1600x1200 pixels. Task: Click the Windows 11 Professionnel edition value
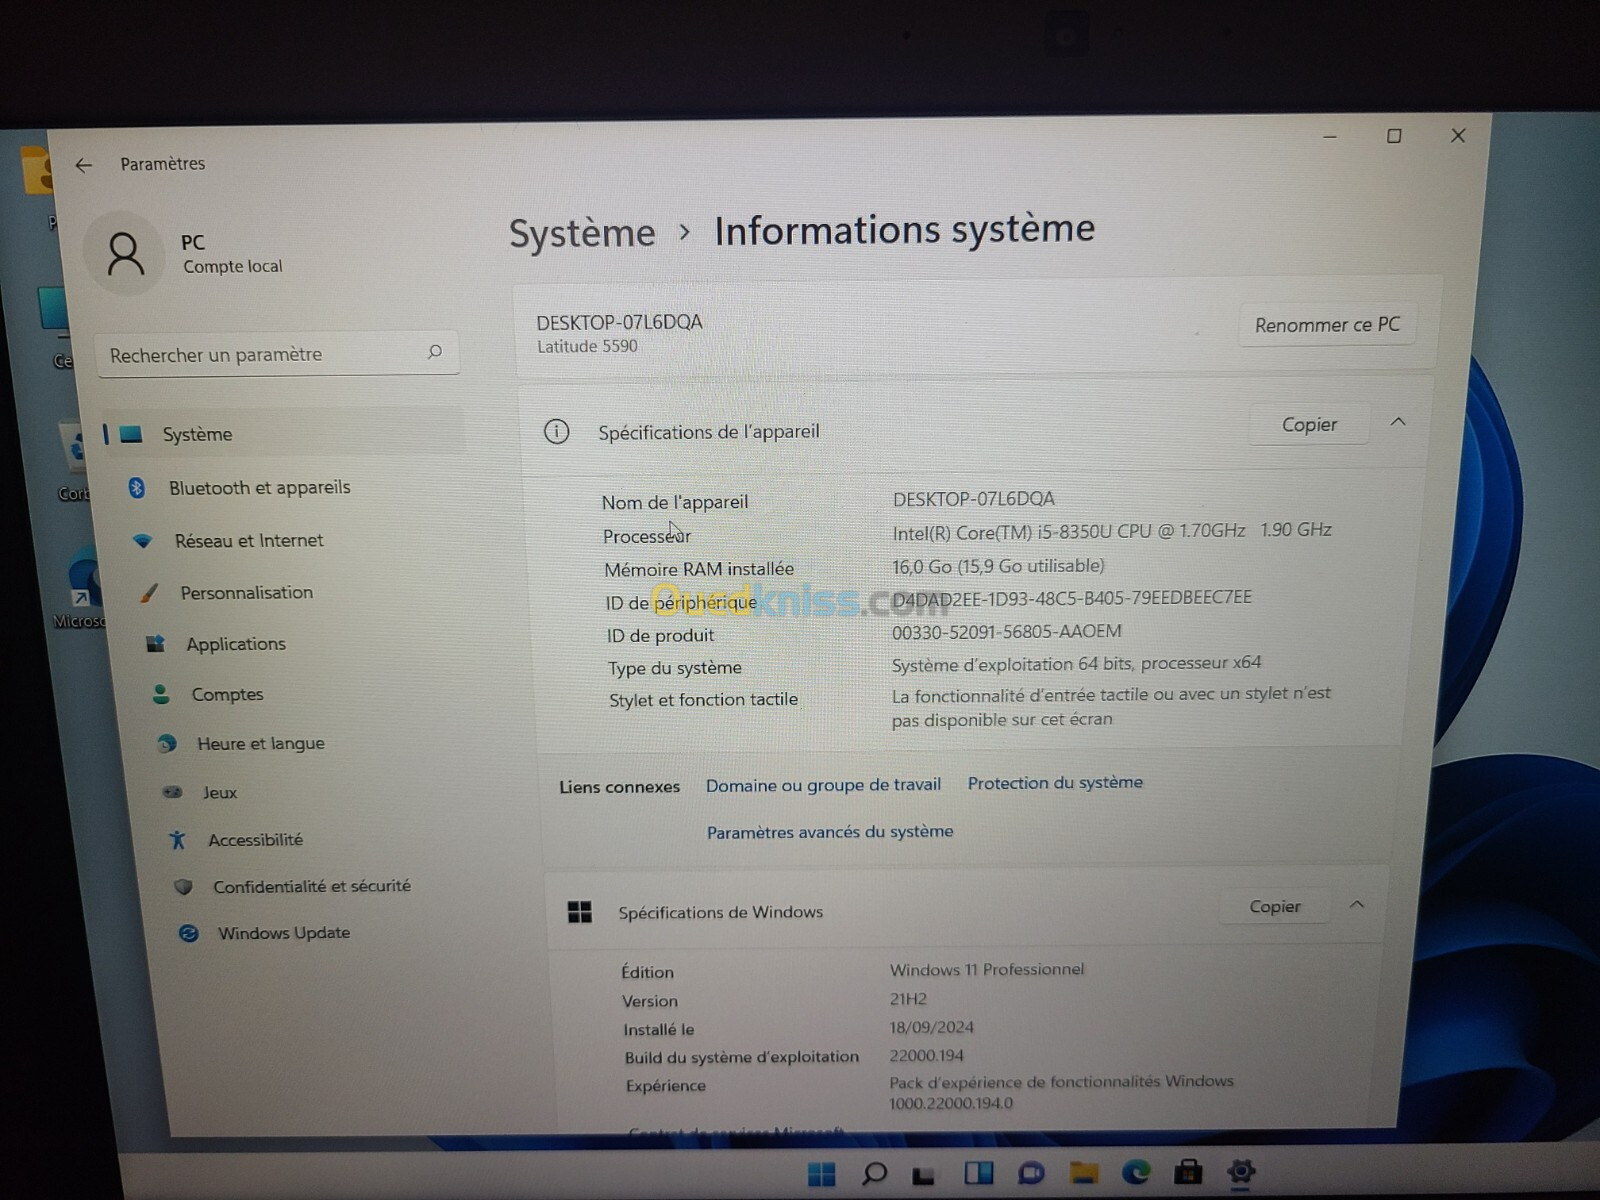pyautogui.click(x=987, y=969)
